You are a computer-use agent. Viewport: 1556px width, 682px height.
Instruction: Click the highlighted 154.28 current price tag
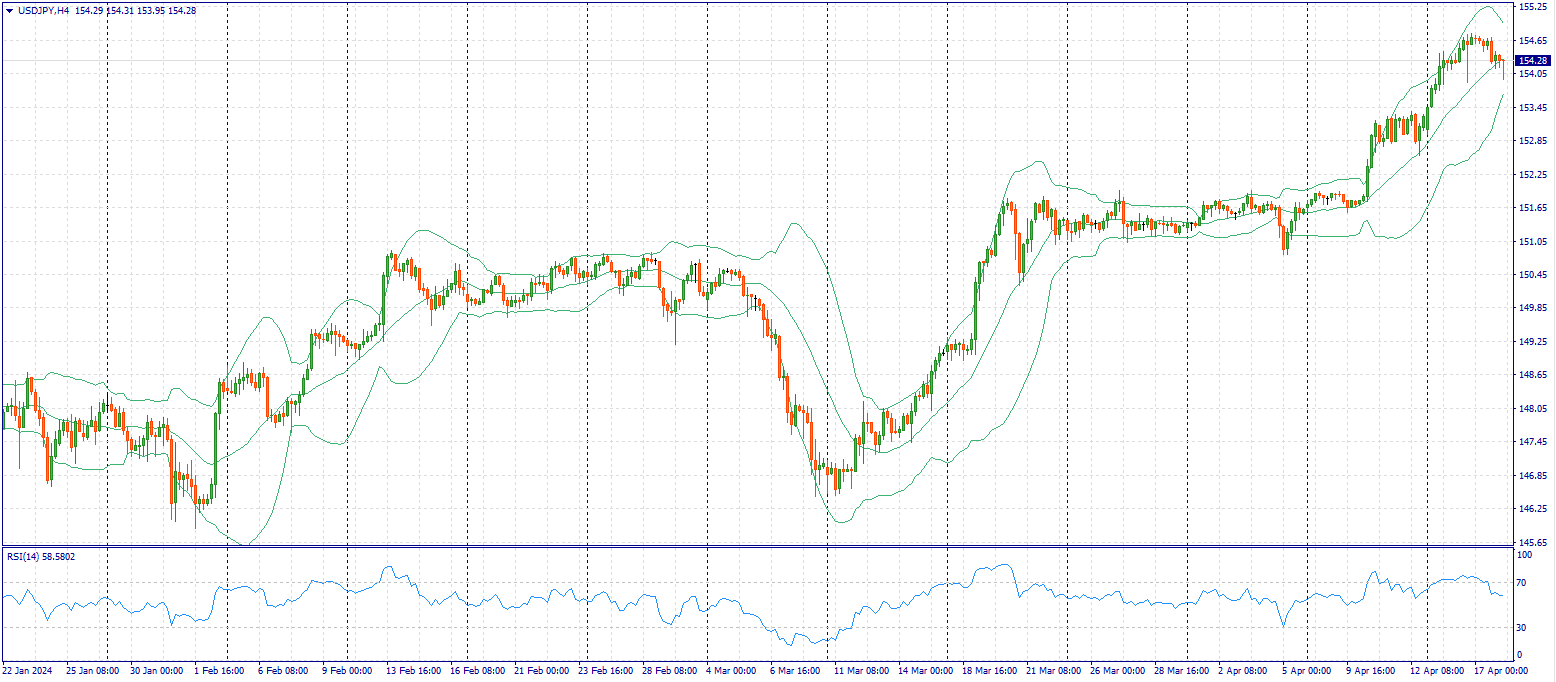tap(1532, 61)
